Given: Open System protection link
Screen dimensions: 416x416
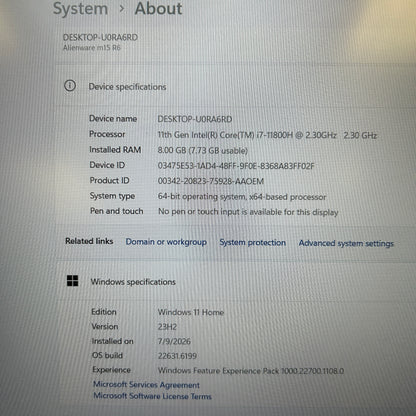Looking at the screenshot, I should click(252, 242).
